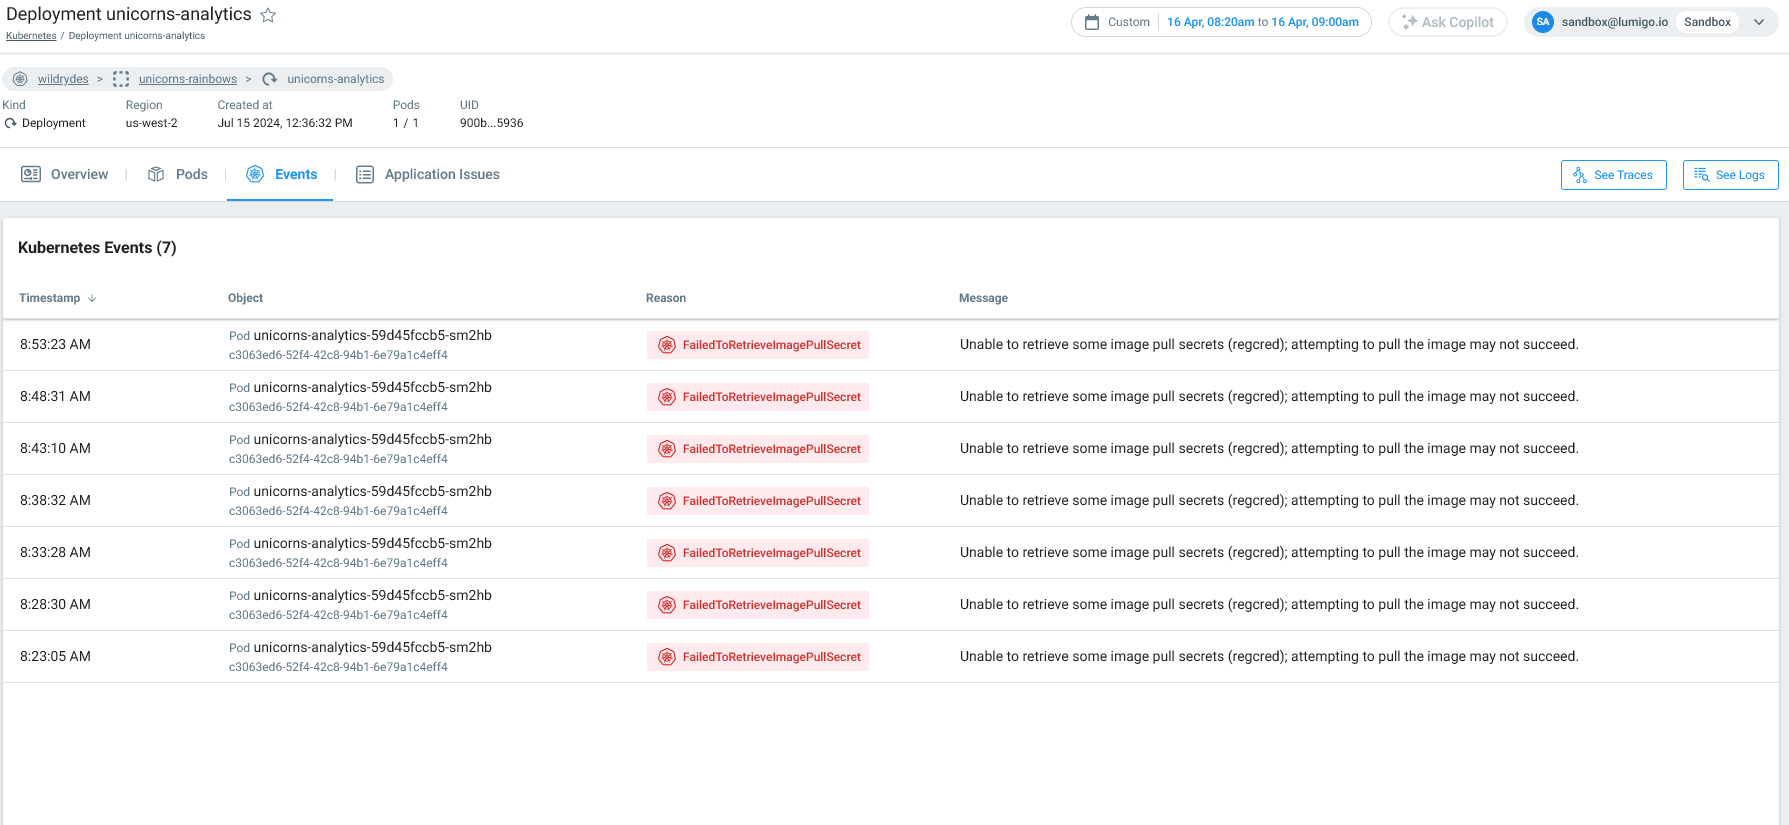Star the unicorns-analytics deployment as favorite
Image resolution: width=1789 pixels, height=825 pixels.
tap(268, 15)
